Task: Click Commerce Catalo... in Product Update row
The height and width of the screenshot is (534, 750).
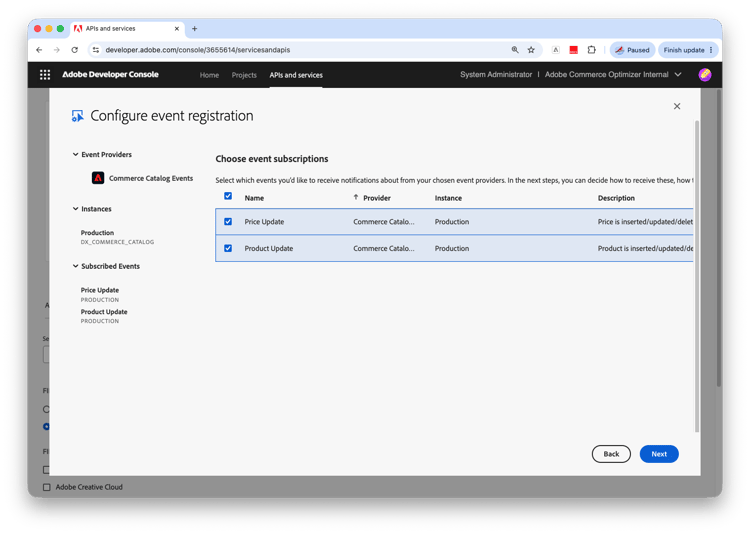Action: coord(384,248)
